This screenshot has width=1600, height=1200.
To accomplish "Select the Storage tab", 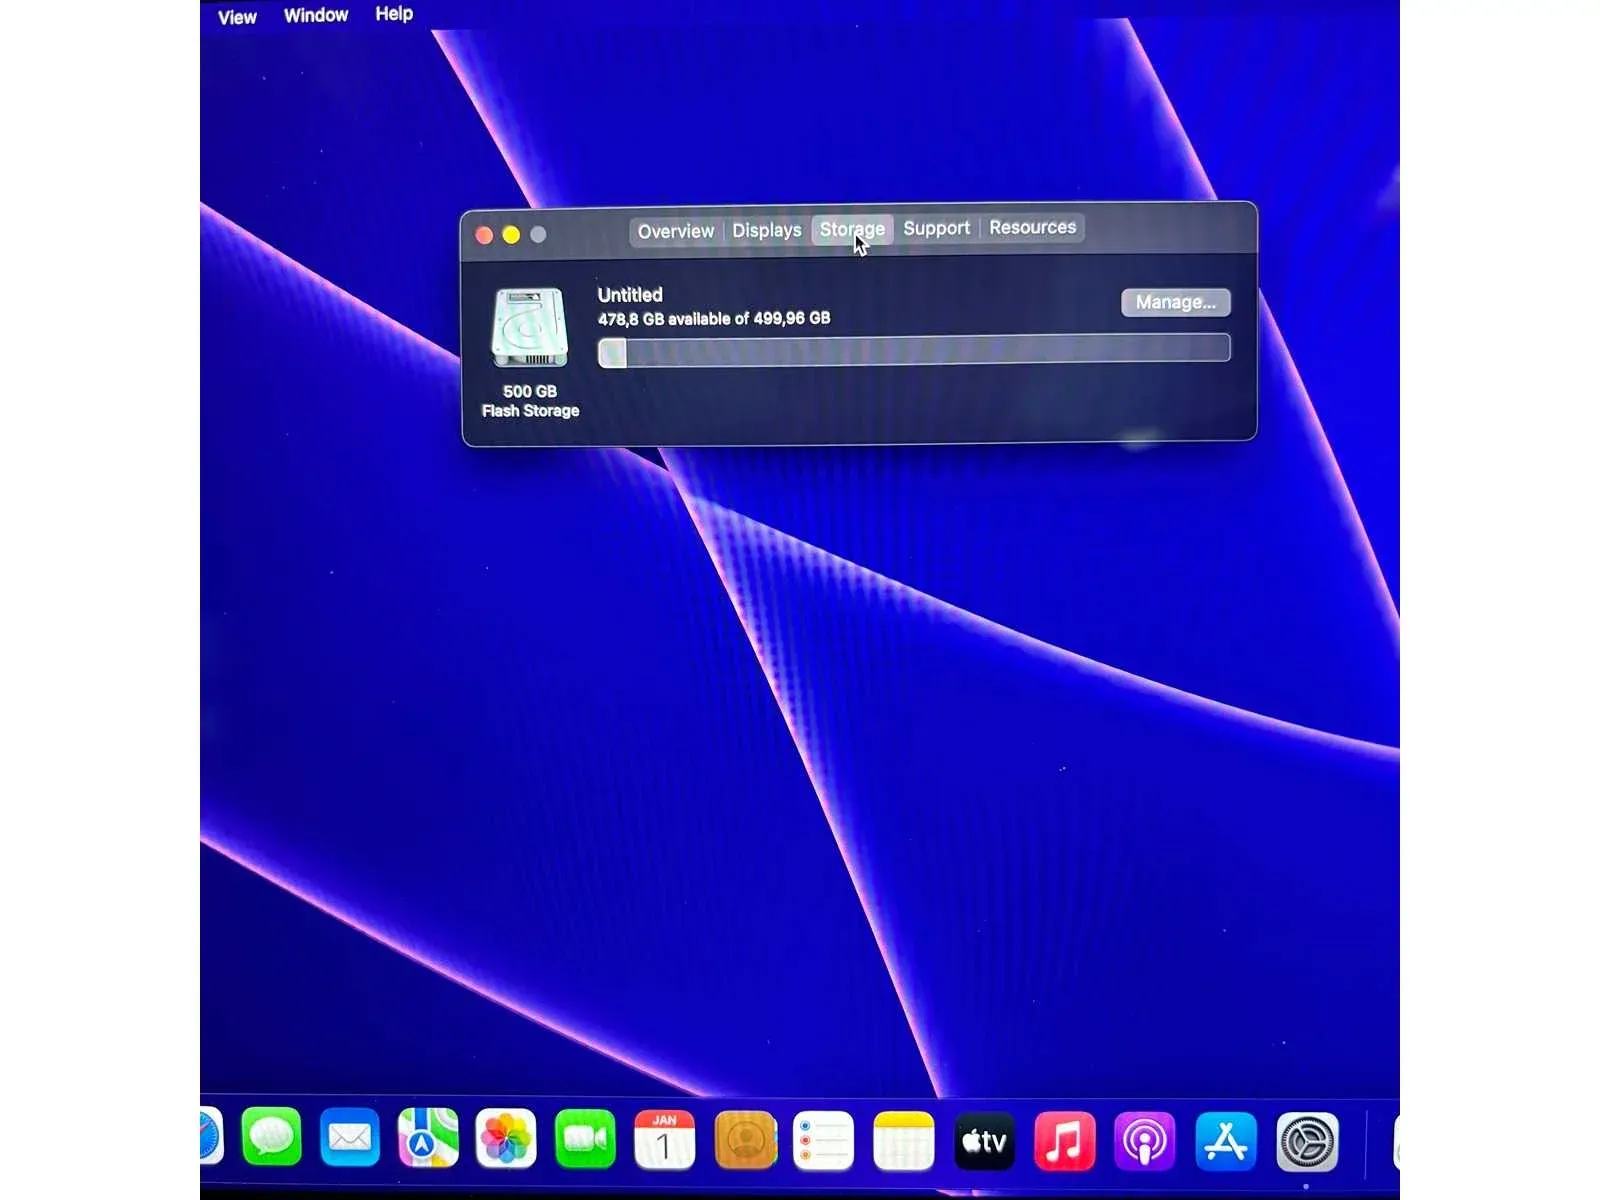I will tap(852, 229).
